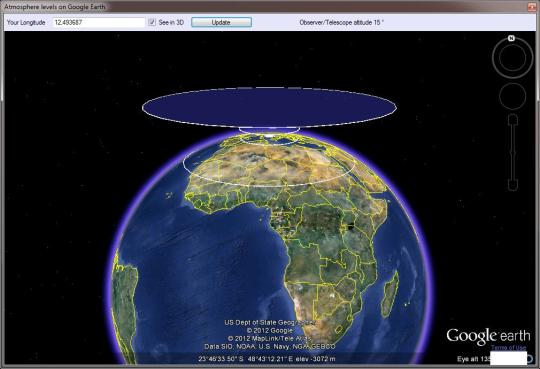
Task: Click the Your Longitude input field
Action: (x=99, y=22)
